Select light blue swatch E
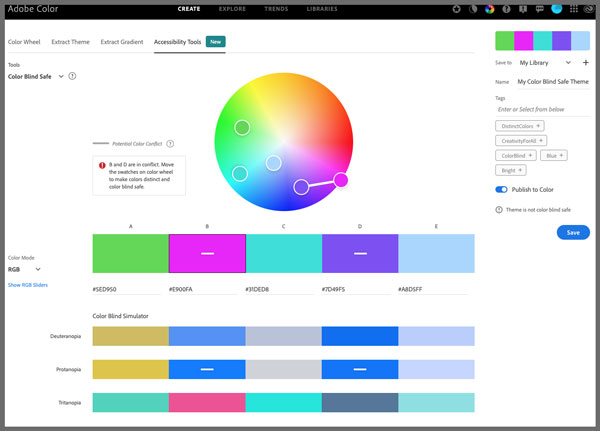The image size is (600, 431). point(436,253)
